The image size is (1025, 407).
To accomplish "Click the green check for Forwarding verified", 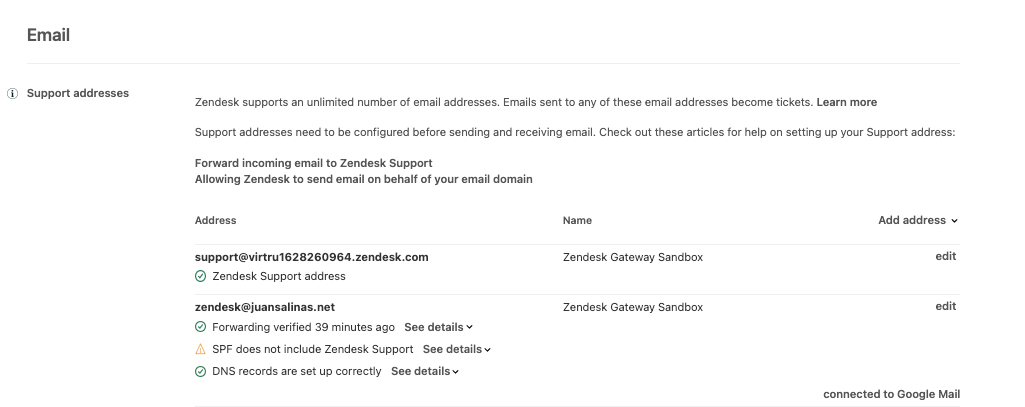I will 201,327.
